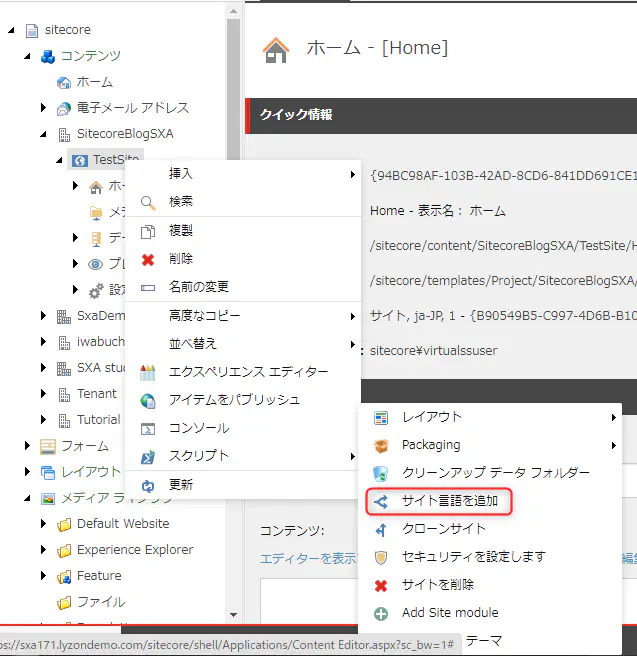Select the ホーム item under コンテンツ
Screen dimensions: 637x656
pyautogui.click(x=95, y=82)
